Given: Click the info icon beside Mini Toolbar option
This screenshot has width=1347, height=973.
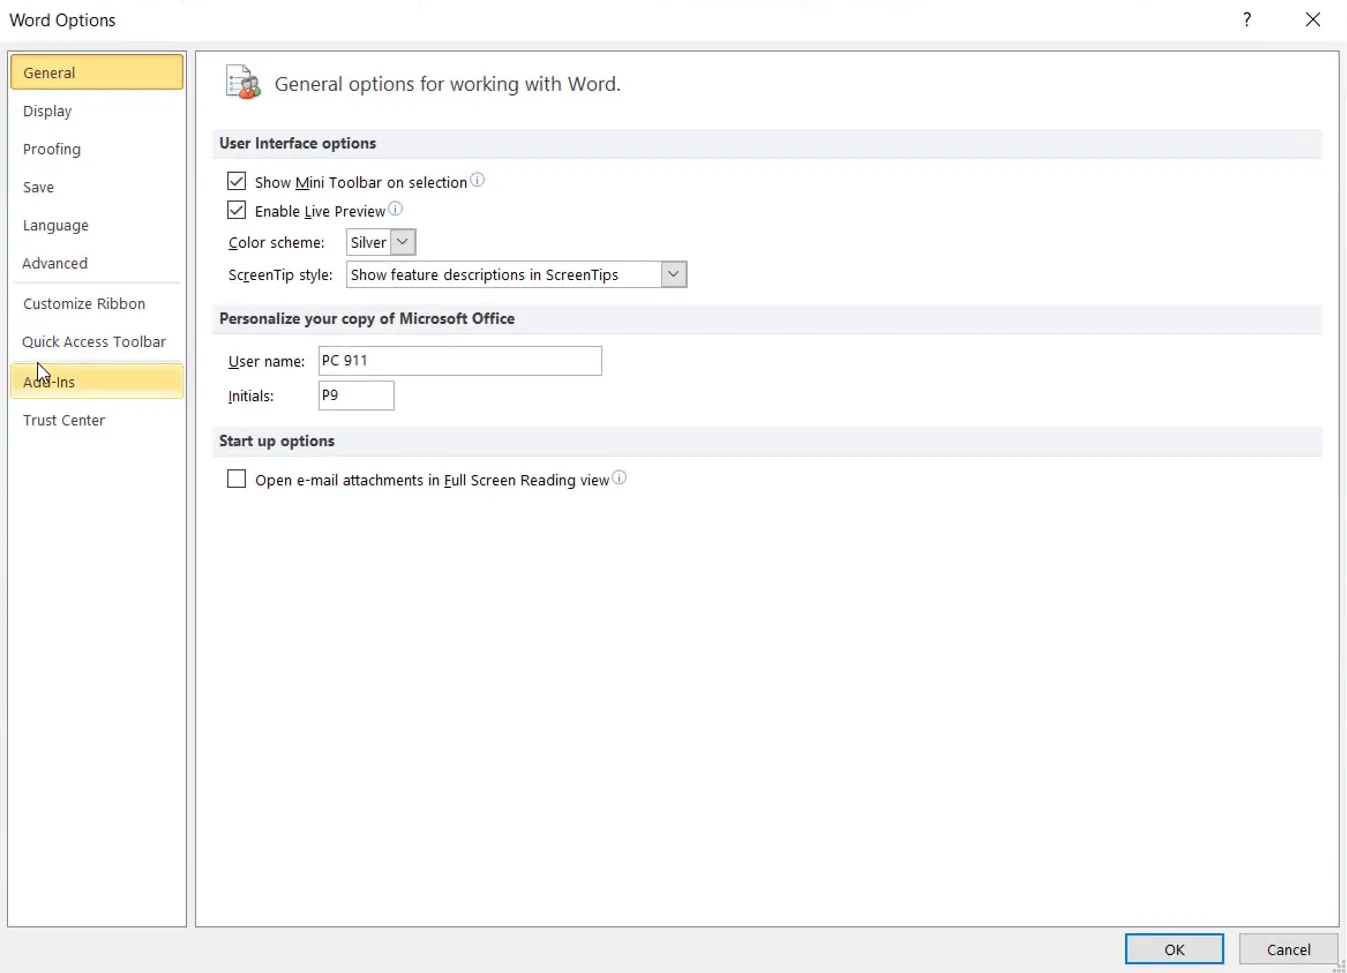Looking at the screenshot, I should point(477,180).
